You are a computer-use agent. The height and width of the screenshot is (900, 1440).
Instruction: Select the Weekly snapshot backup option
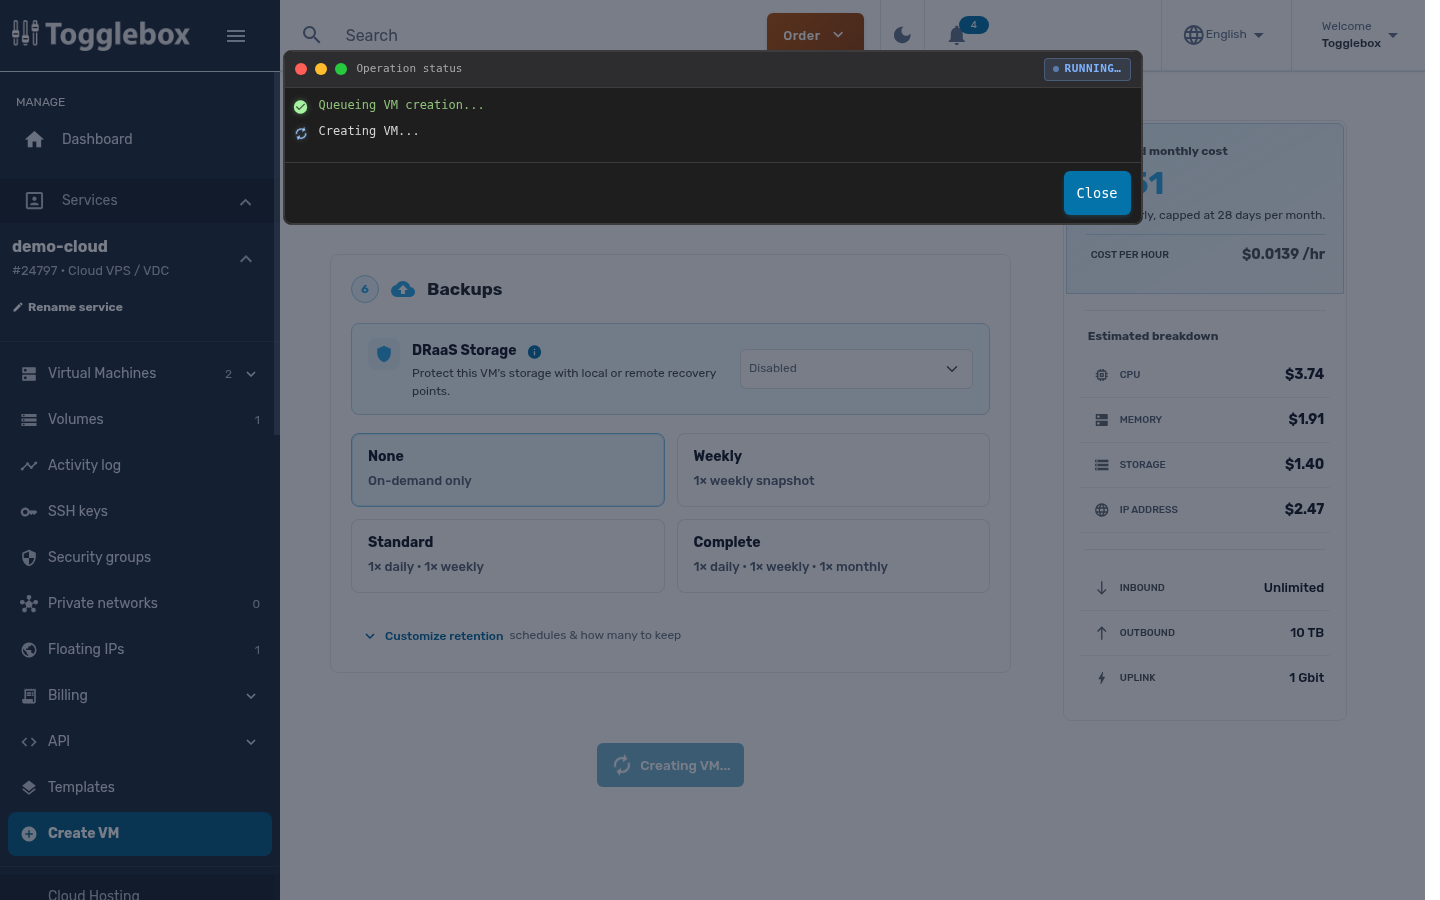(x=833, y=470)
